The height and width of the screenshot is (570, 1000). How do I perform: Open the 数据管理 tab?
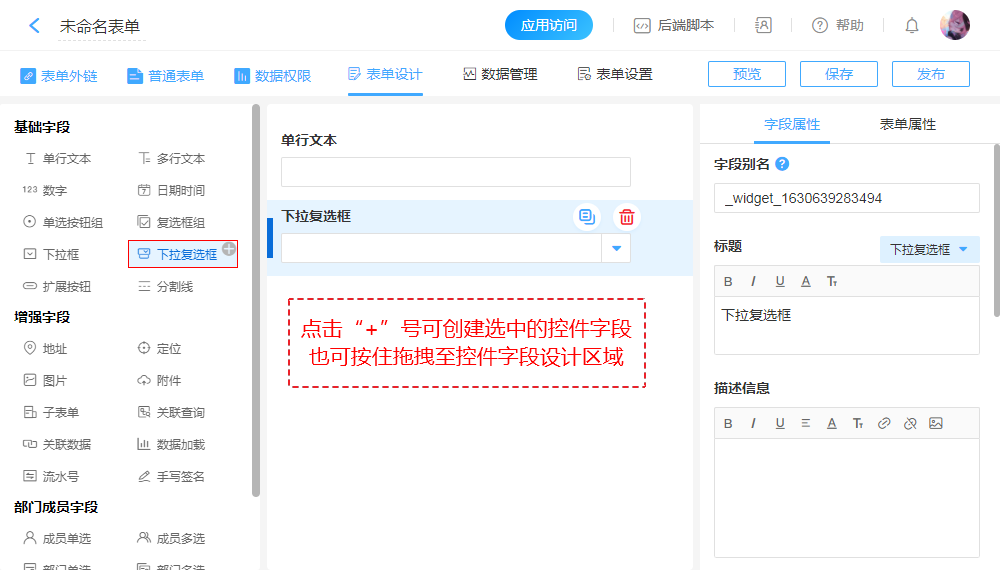pos(500,74)
